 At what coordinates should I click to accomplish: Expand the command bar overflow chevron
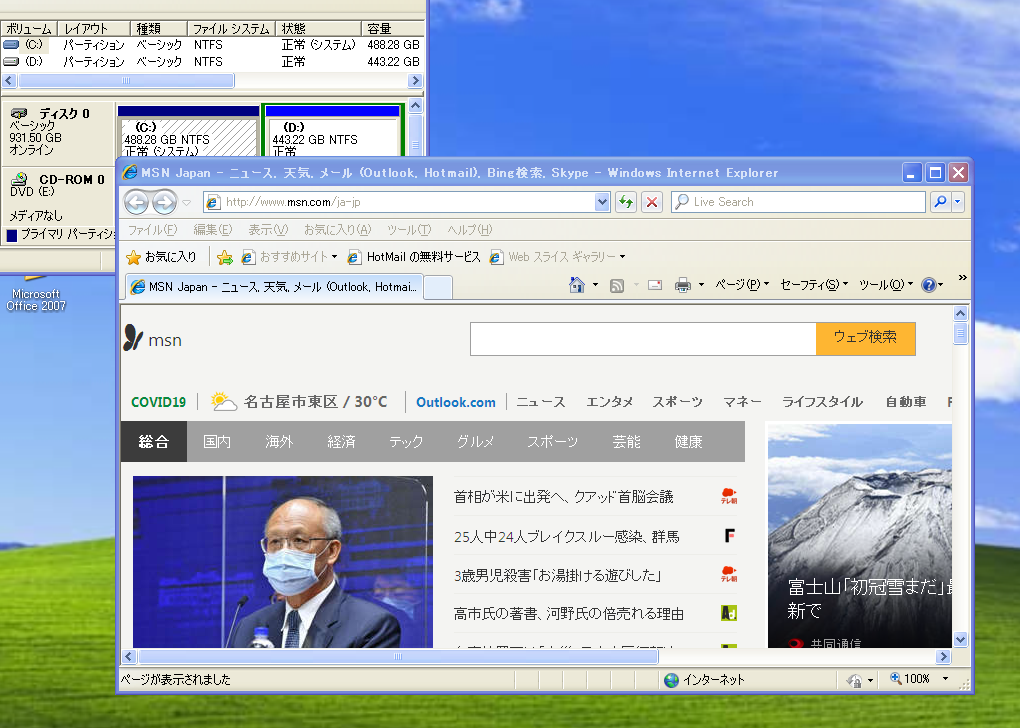pyautogui.click(x=962, y=278)
